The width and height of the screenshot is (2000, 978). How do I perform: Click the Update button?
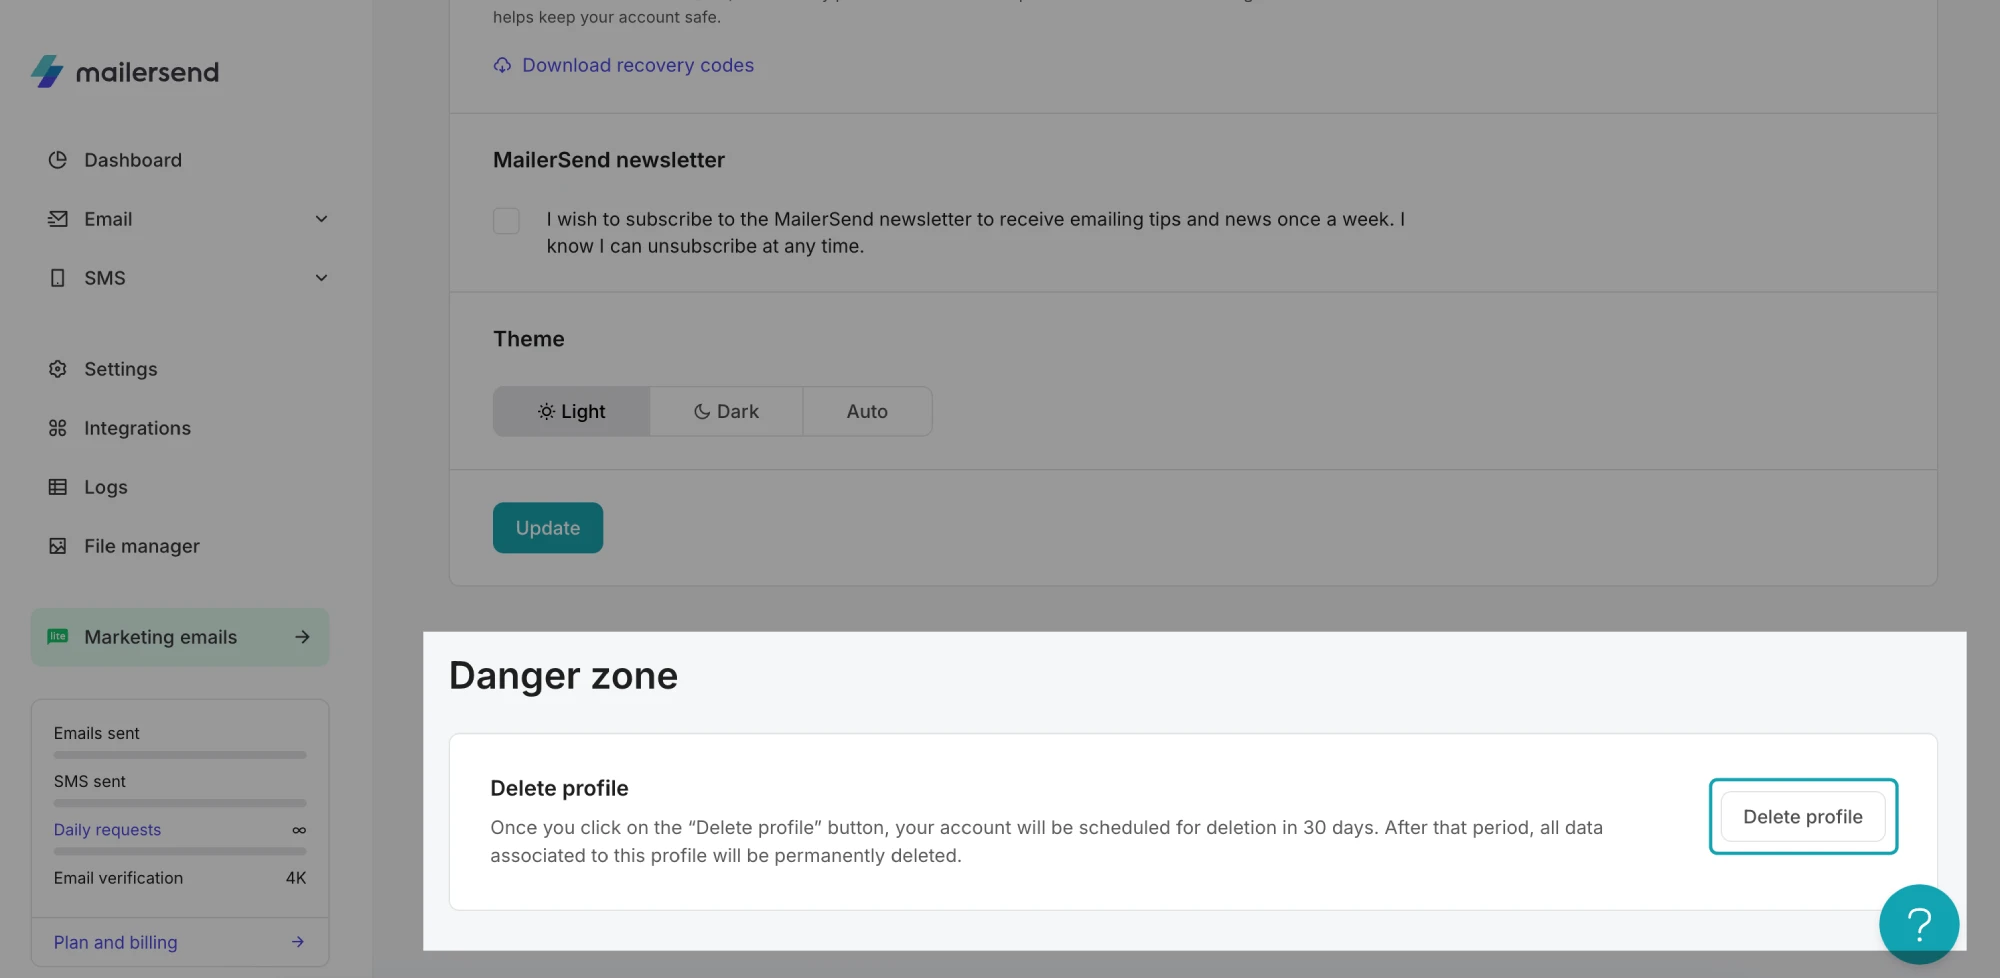pos(548,528)
